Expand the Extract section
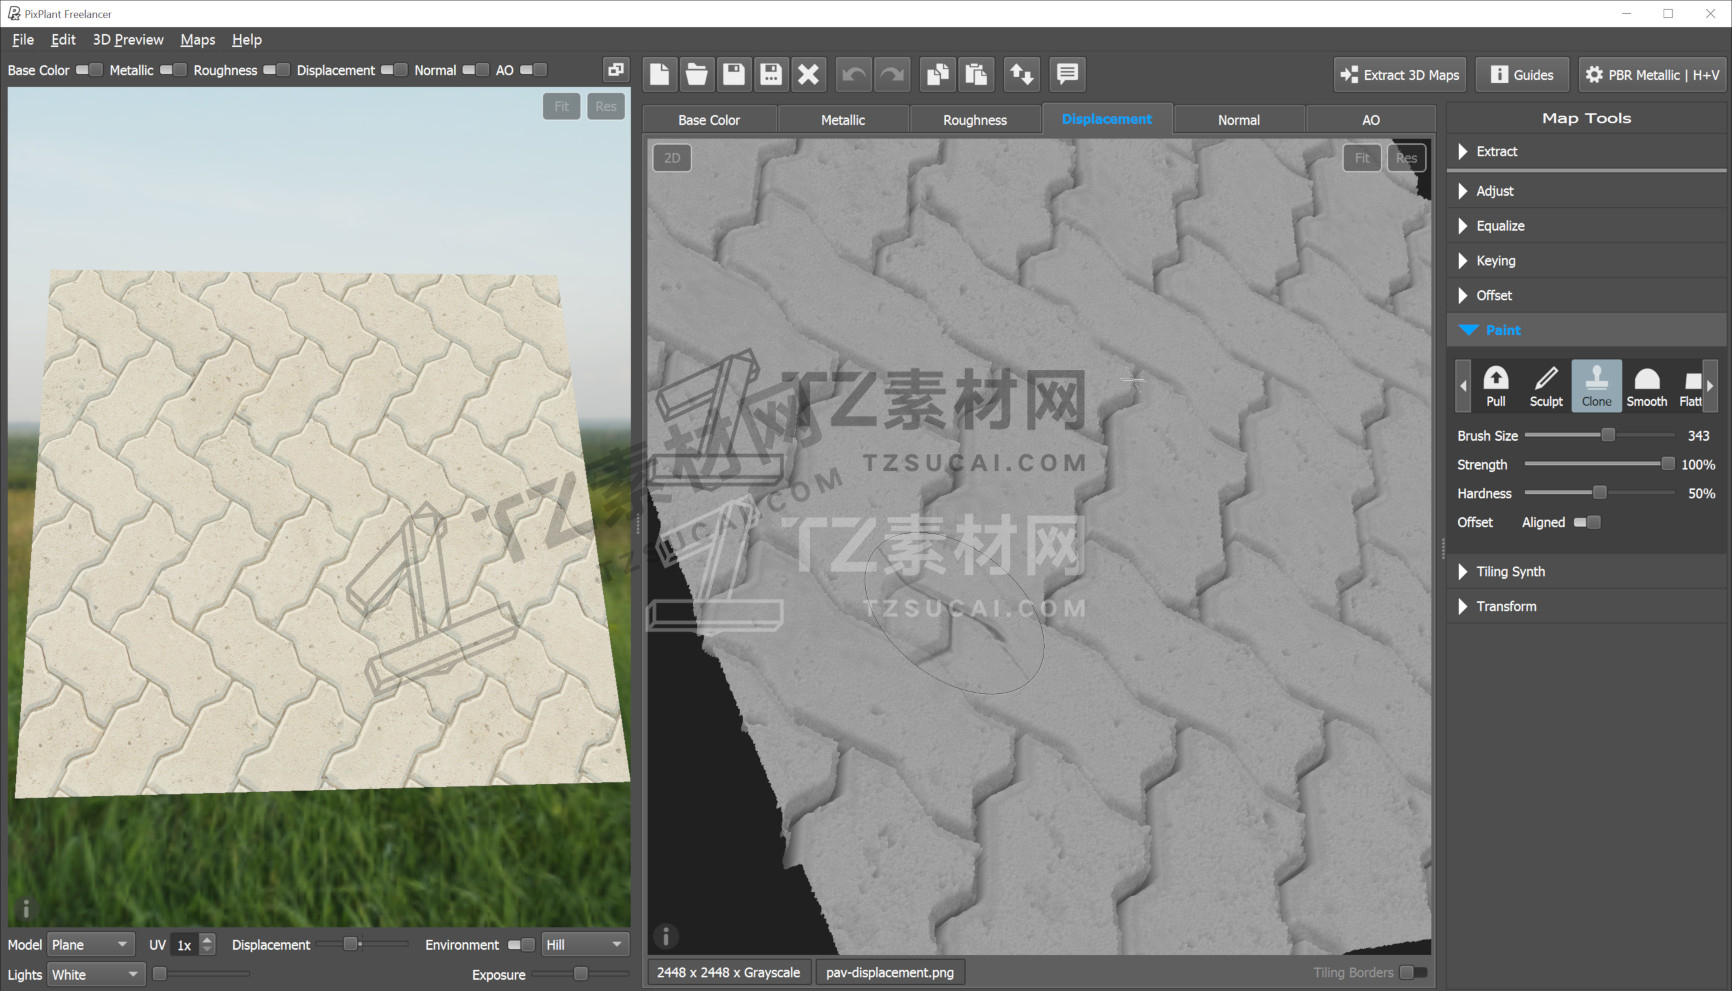Image resolution: width=1732 pixels, height=991 pixels. [1587, 152]
